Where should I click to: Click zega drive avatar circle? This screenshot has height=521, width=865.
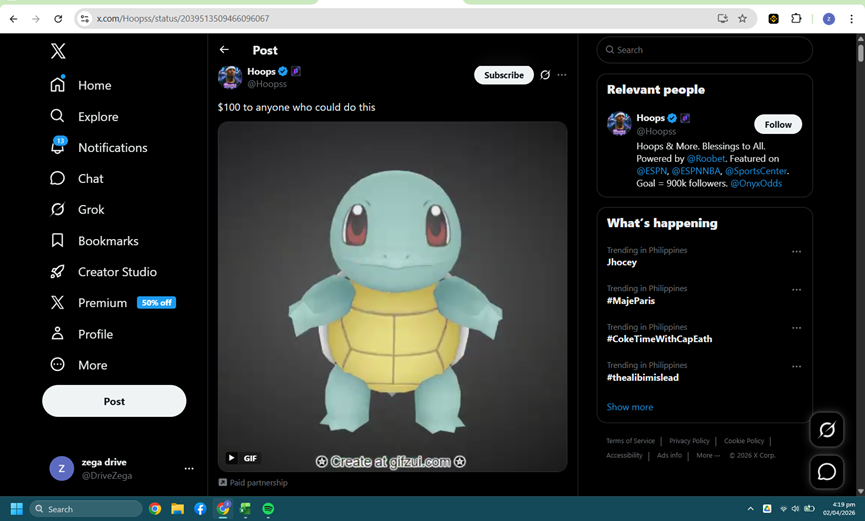62,469
